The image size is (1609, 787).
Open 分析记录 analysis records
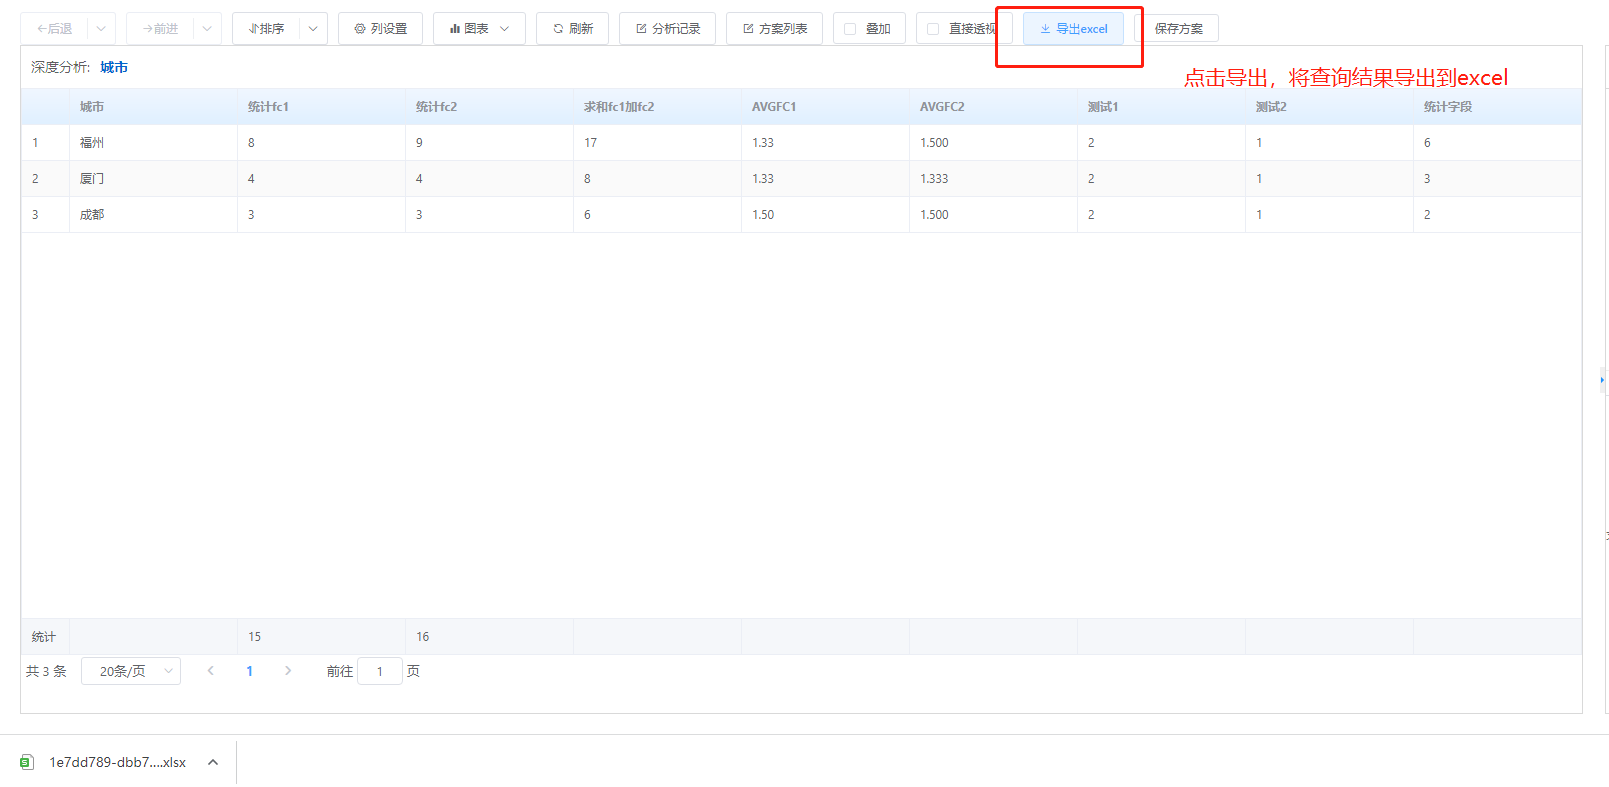coord(667,29)
